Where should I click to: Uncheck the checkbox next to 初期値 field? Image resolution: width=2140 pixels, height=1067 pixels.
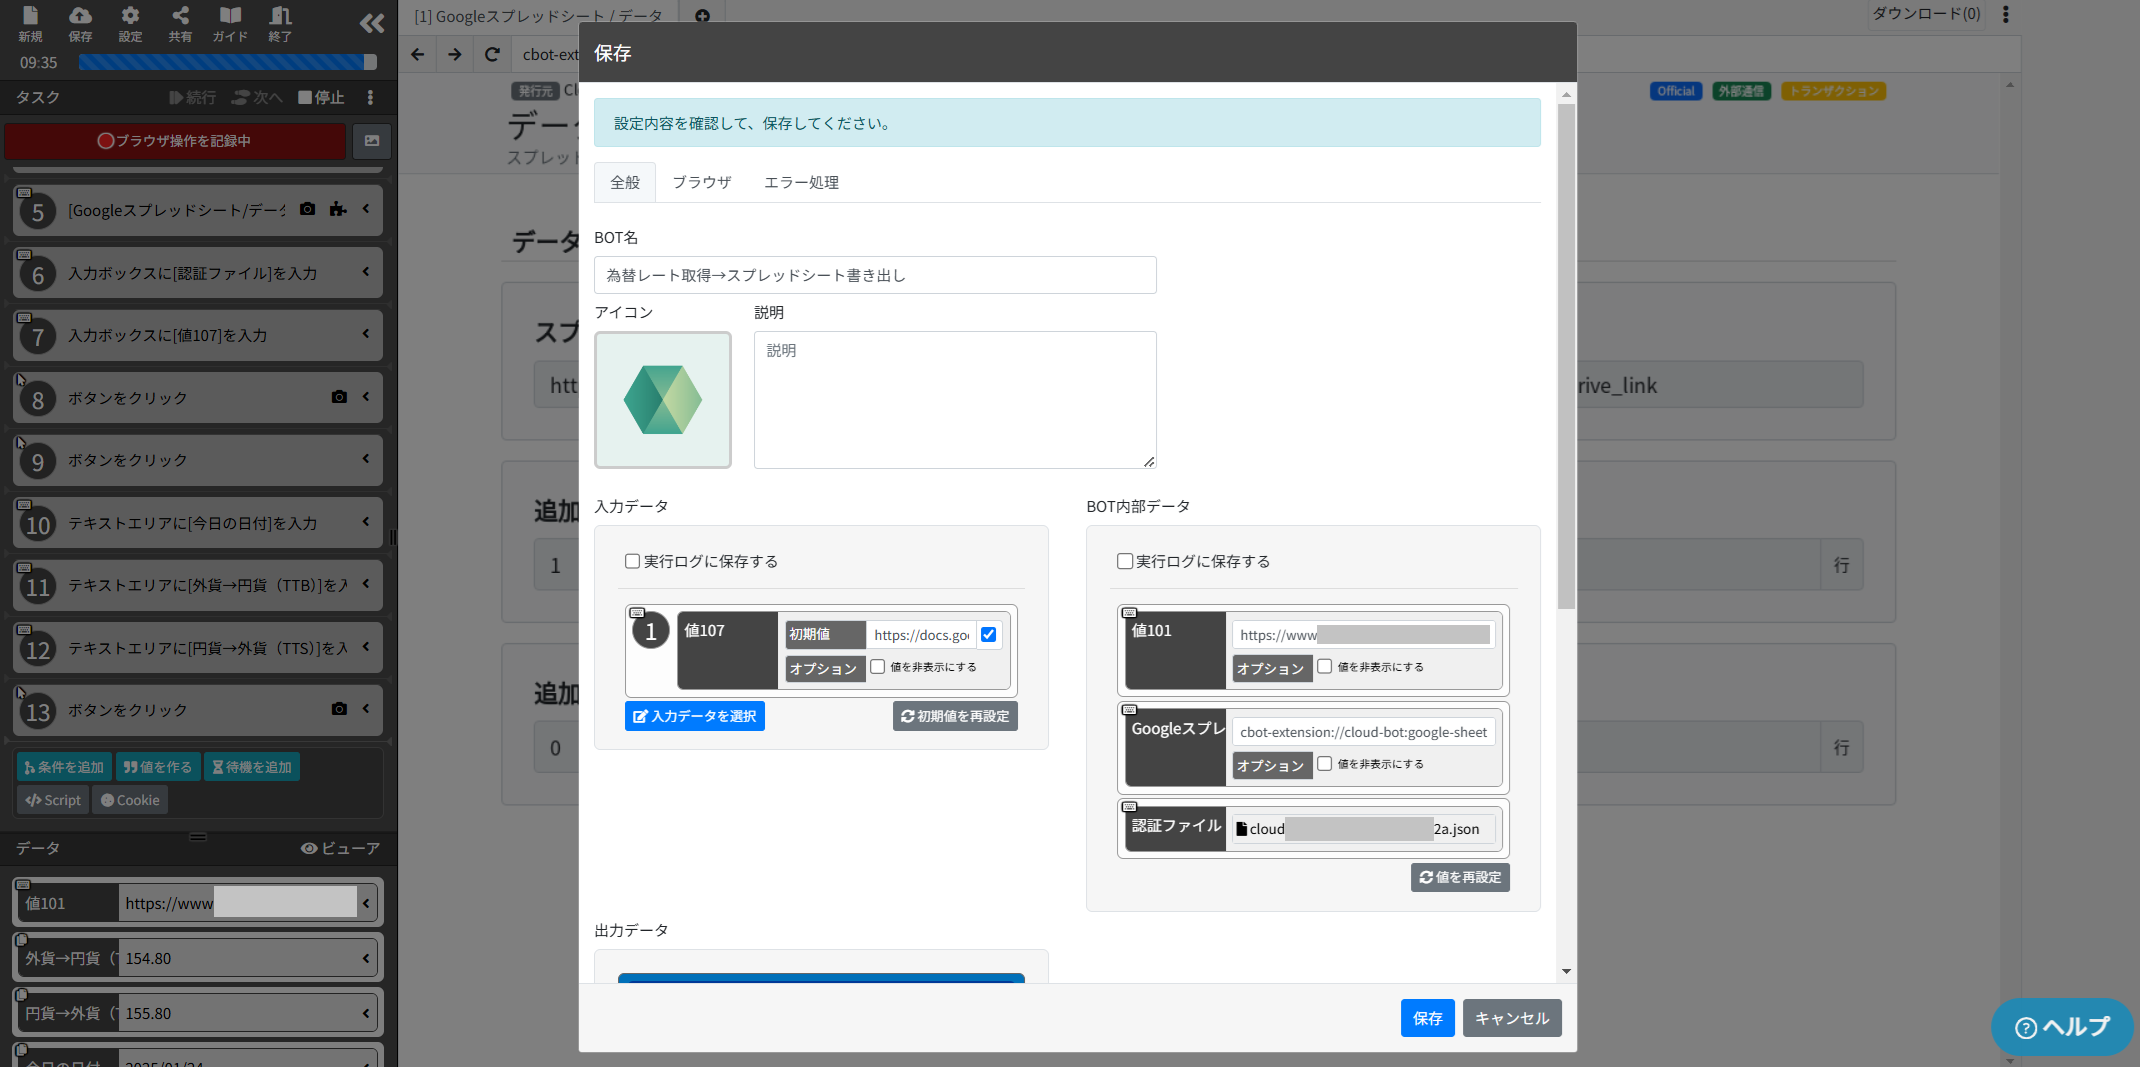[989, 634]
